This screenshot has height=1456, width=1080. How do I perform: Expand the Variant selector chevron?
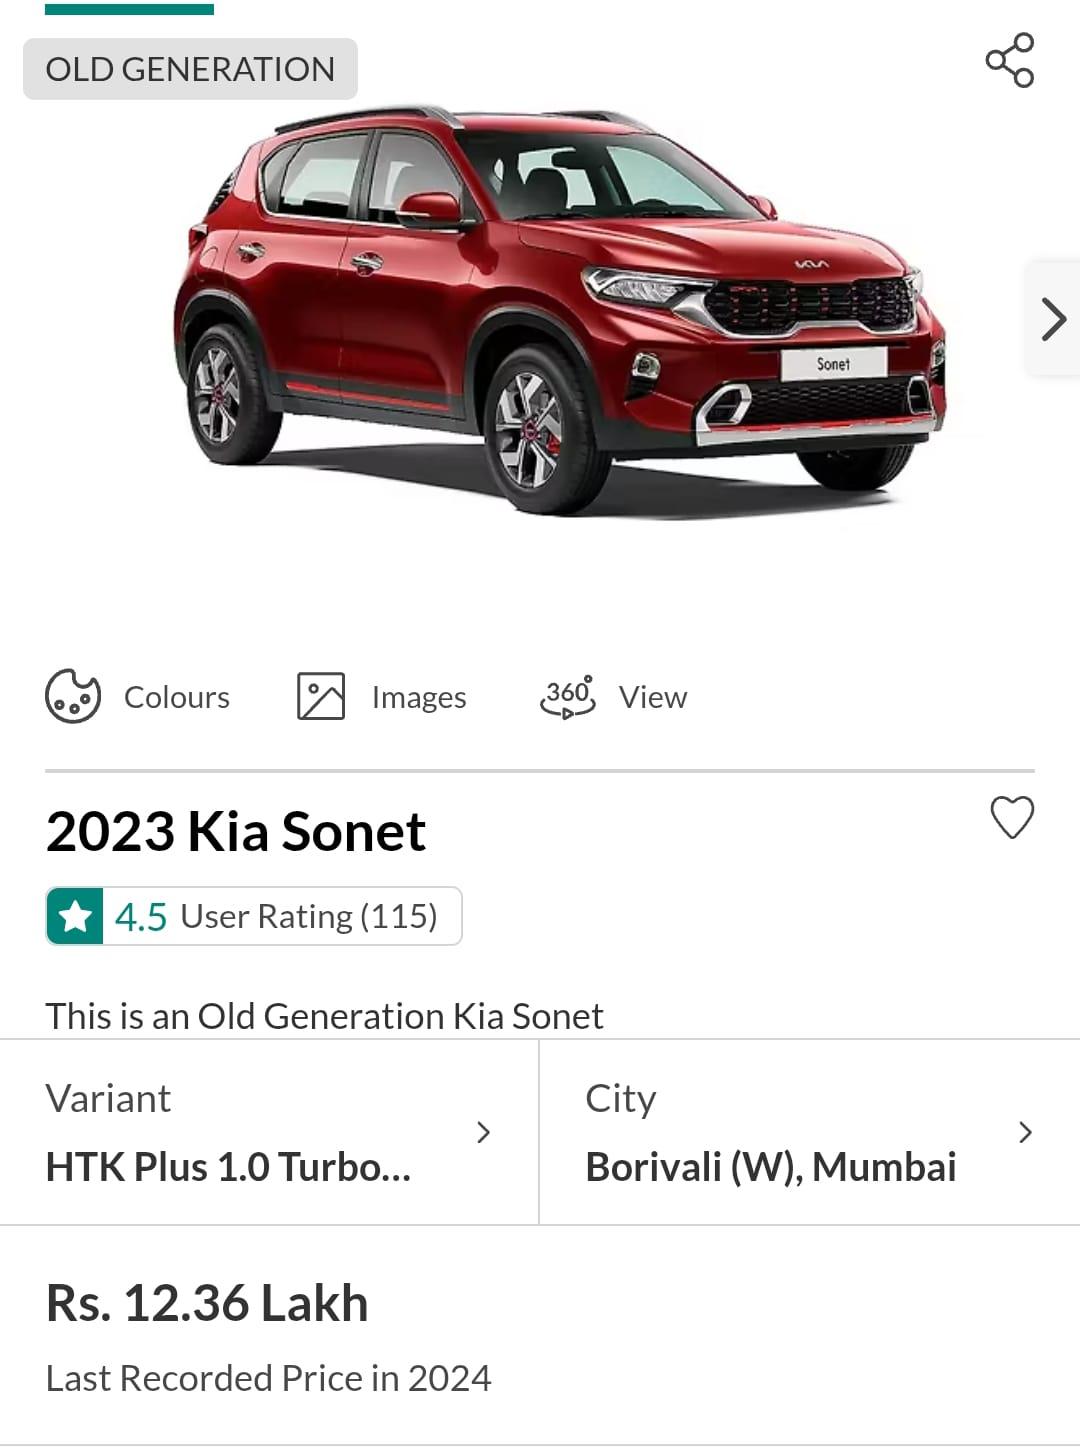tap(484, 1132)
